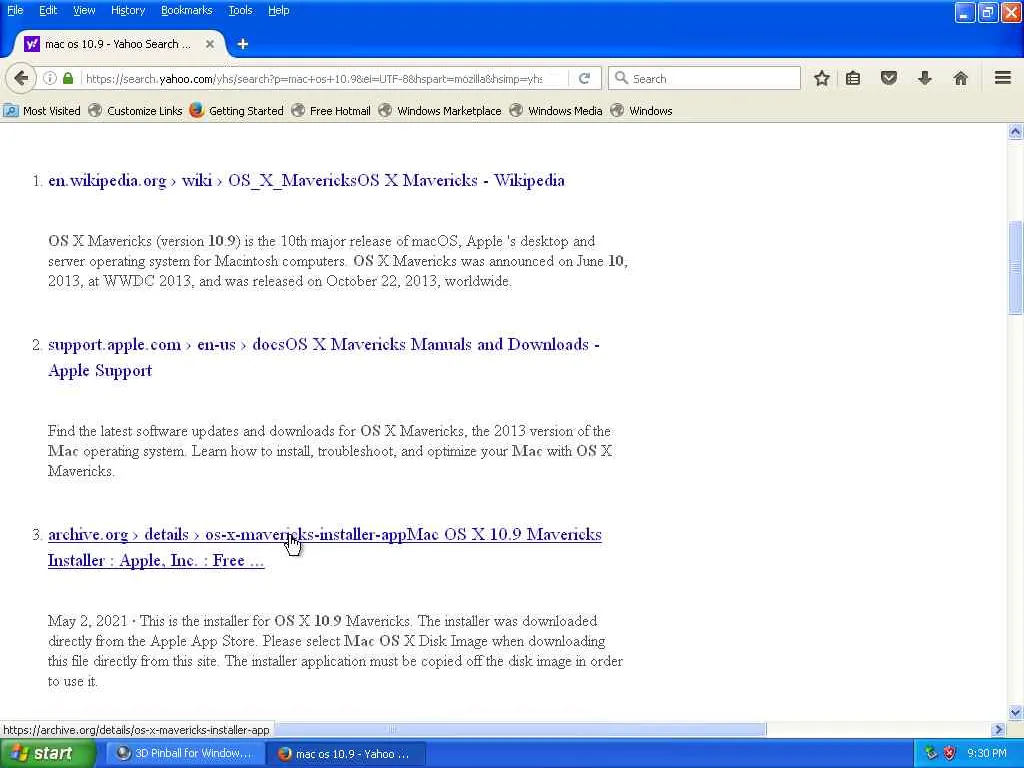
Task: Open the Apple Support Manuals and Downloads result
Action: click(324, 357)
